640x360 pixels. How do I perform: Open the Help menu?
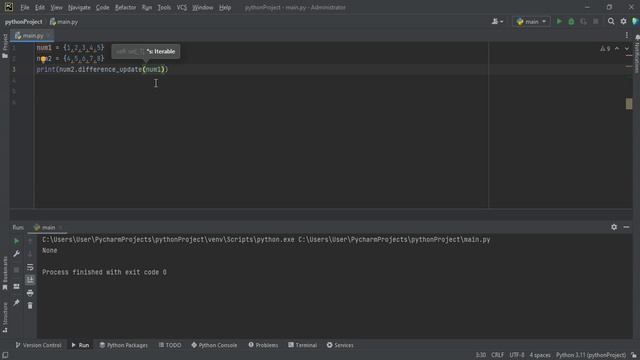click(225, 7)
